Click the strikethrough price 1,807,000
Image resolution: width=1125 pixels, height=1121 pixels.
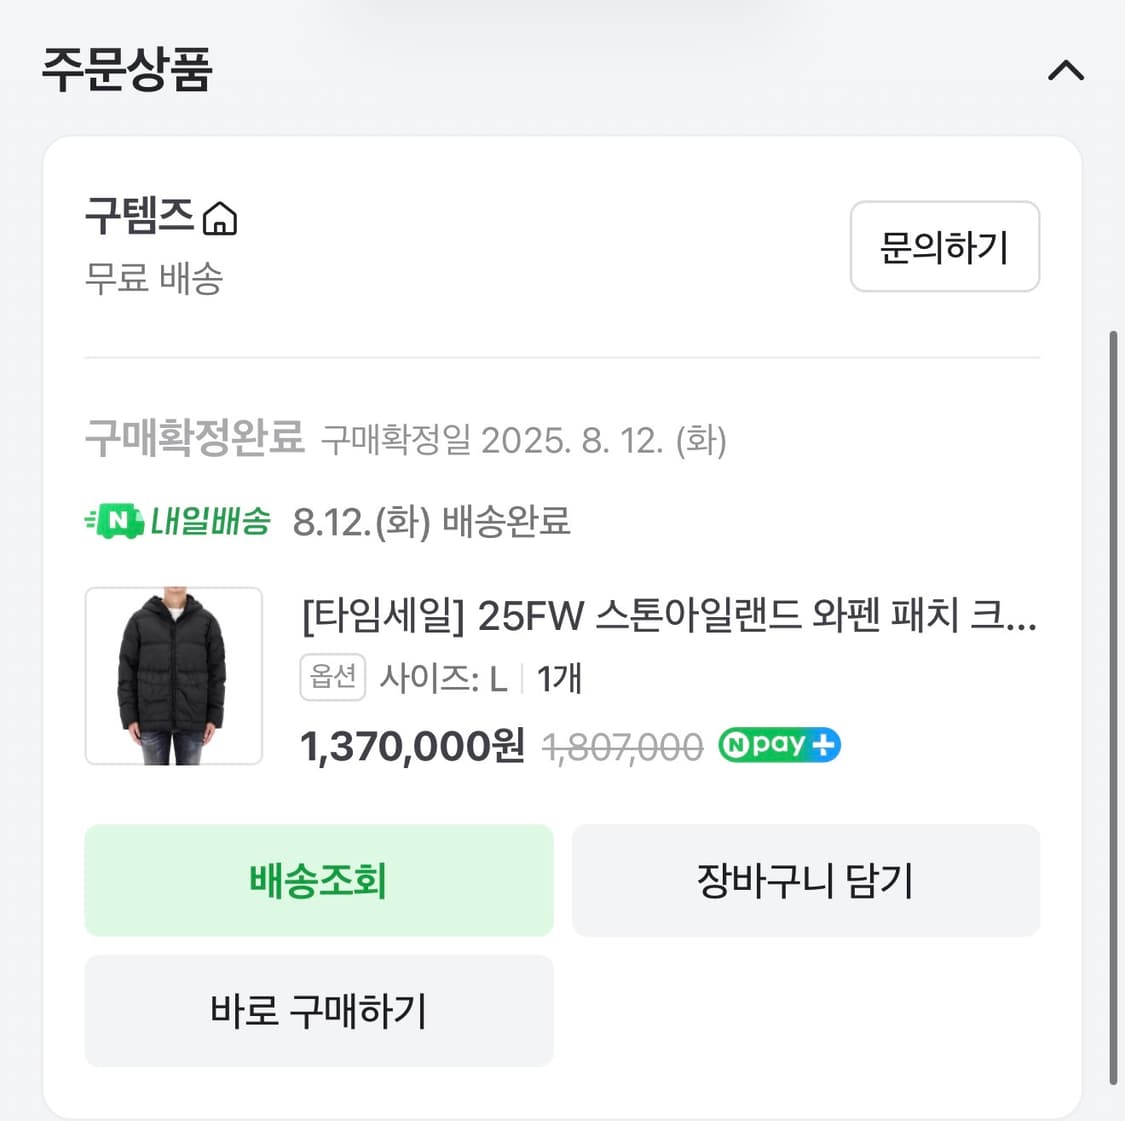coord(624,745)
